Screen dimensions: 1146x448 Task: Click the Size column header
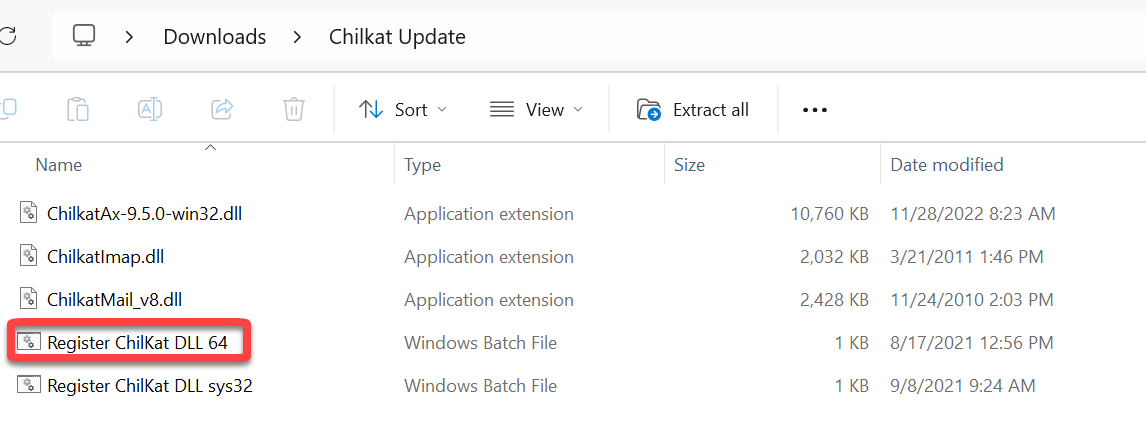pyautogui.click(x=689, y=165)
